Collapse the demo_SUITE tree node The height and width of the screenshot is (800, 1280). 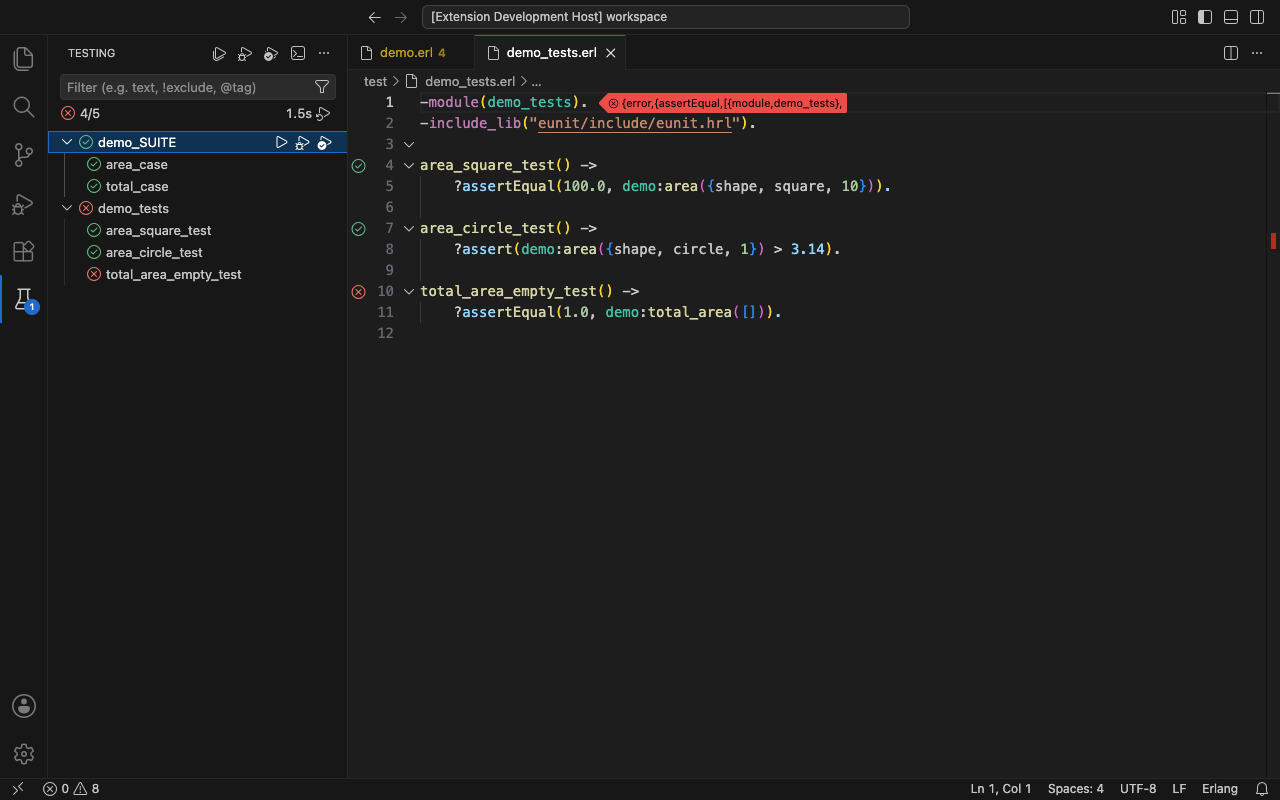(x=67, y=143)
